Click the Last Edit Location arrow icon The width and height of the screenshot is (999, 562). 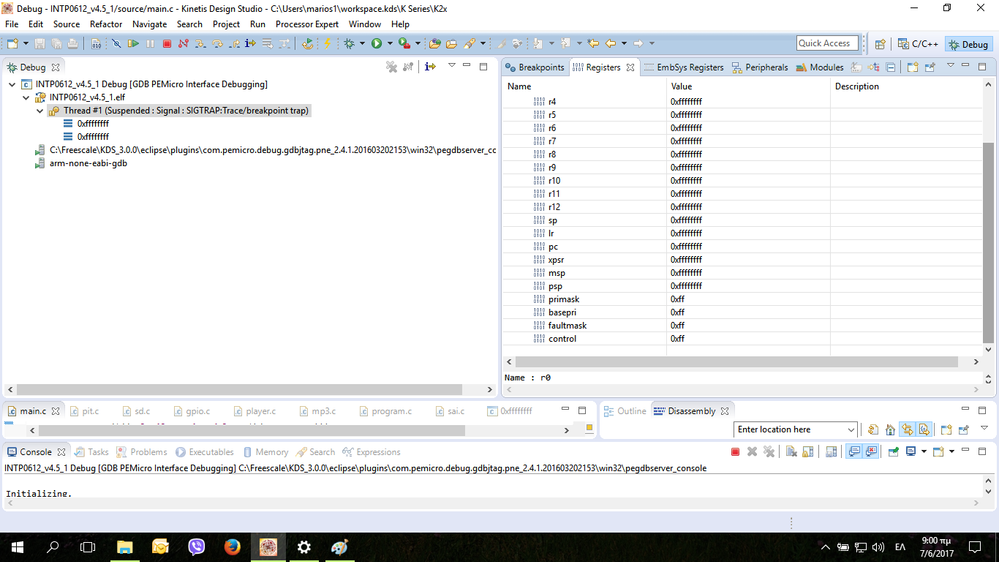tap(593, 43)
